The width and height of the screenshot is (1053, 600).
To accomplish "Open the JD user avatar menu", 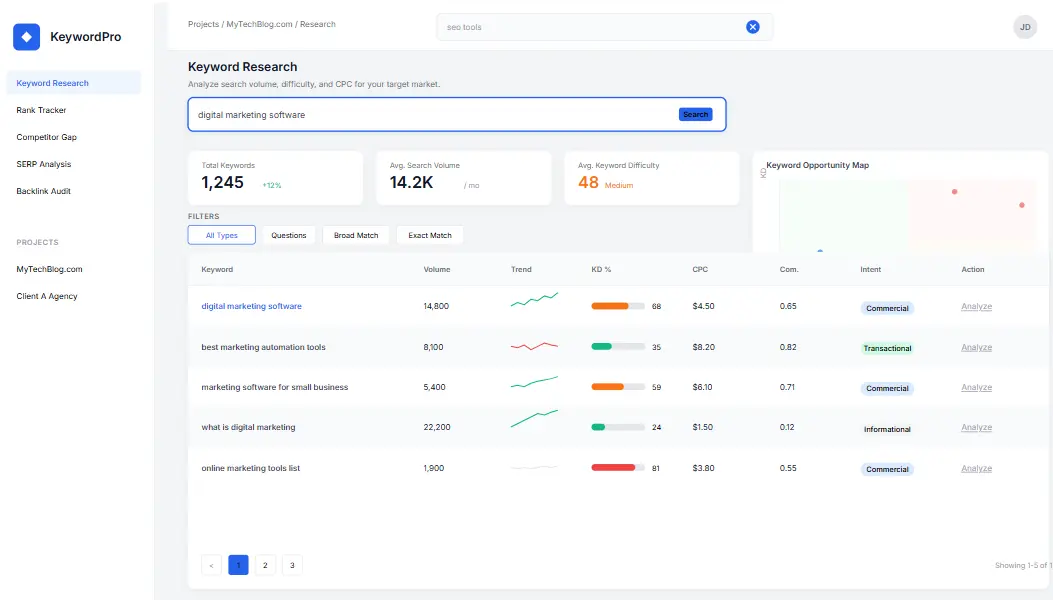I will (1024, 27).
